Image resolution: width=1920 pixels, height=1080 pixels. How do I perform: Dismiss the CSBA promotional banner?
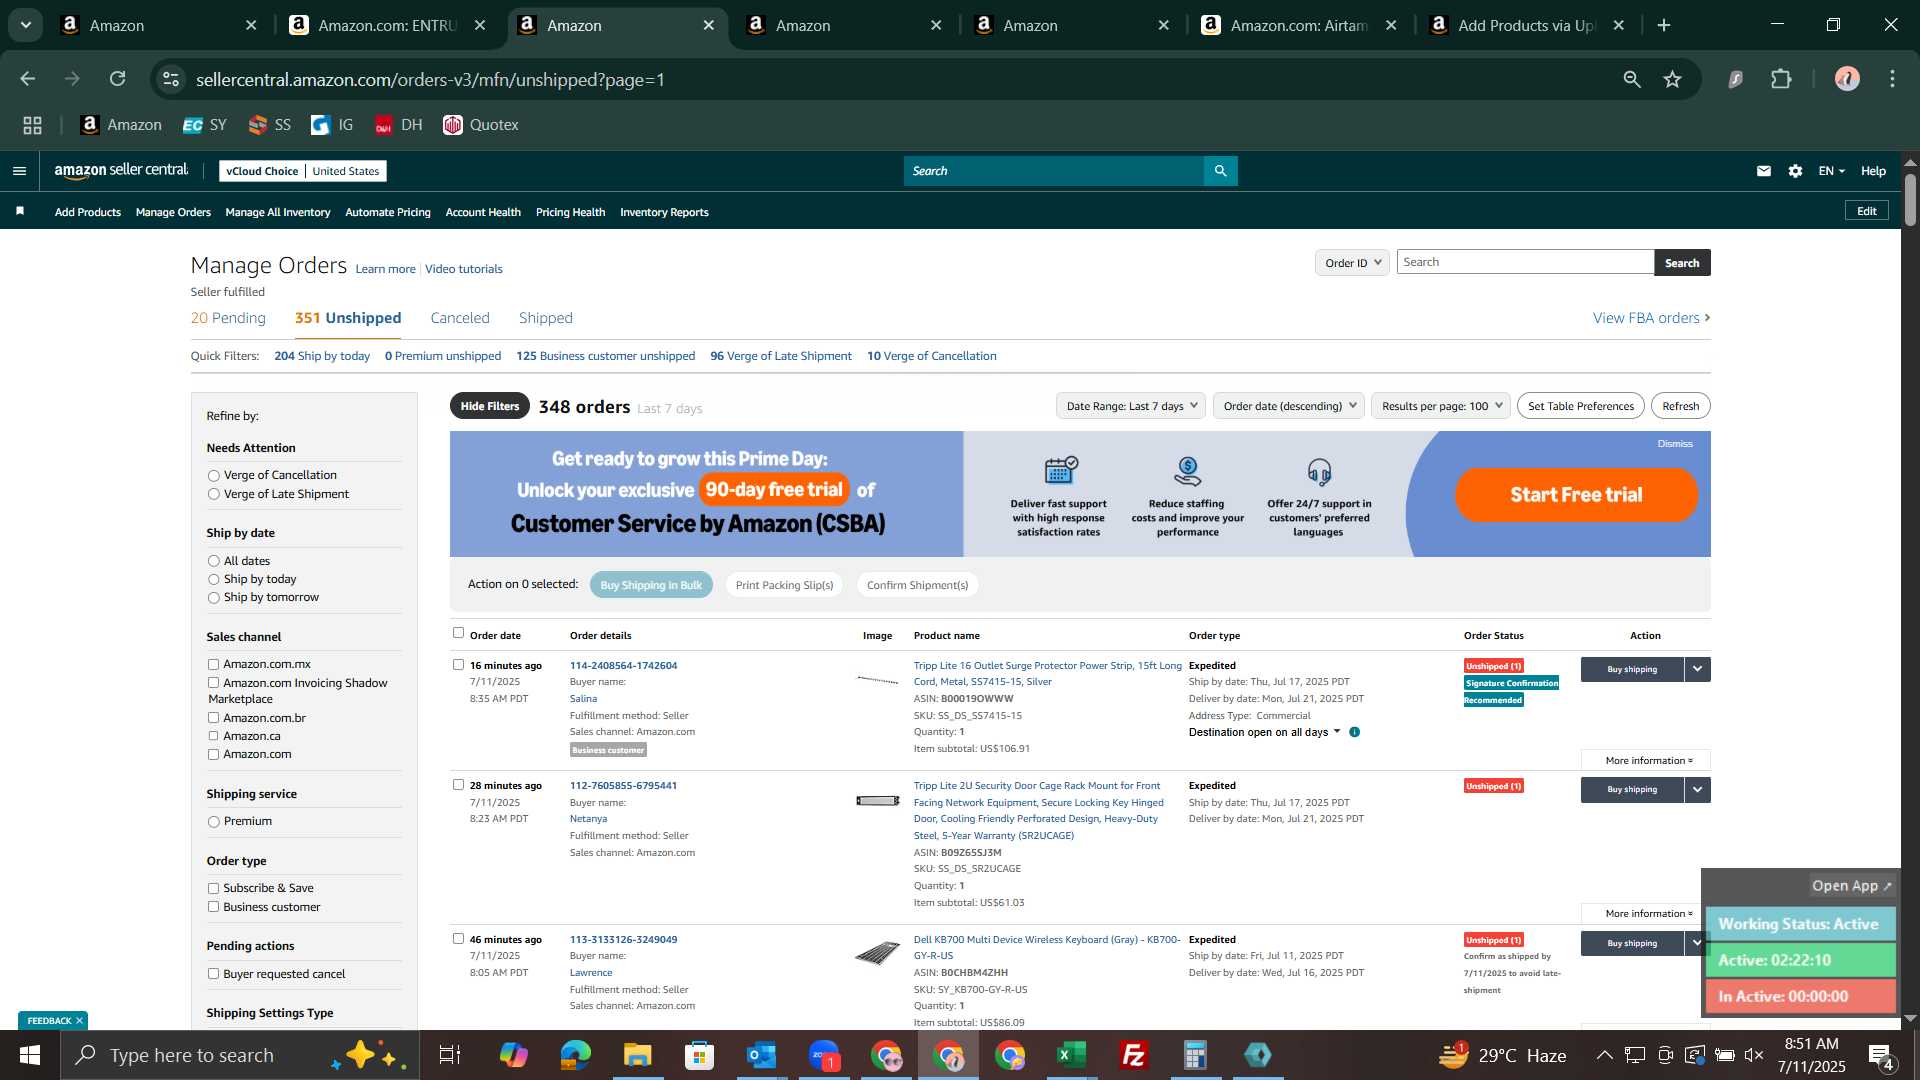tap(1675, 444)
